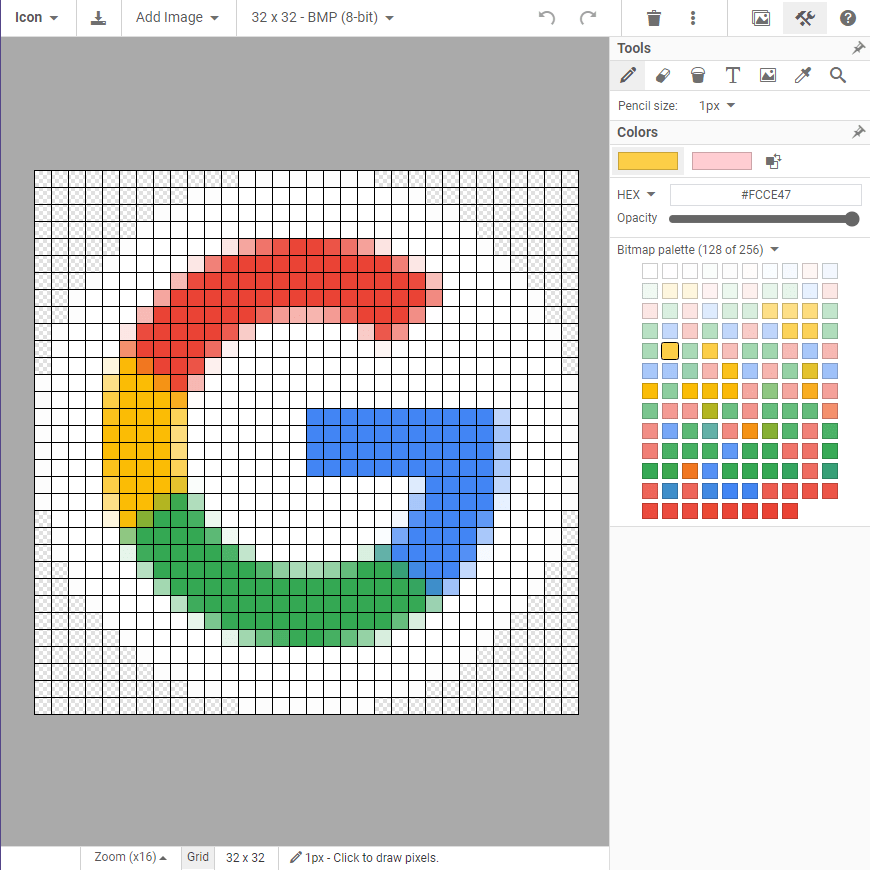Swap the primary and secondary colors
870x870 pixels.
pos(773,161)
